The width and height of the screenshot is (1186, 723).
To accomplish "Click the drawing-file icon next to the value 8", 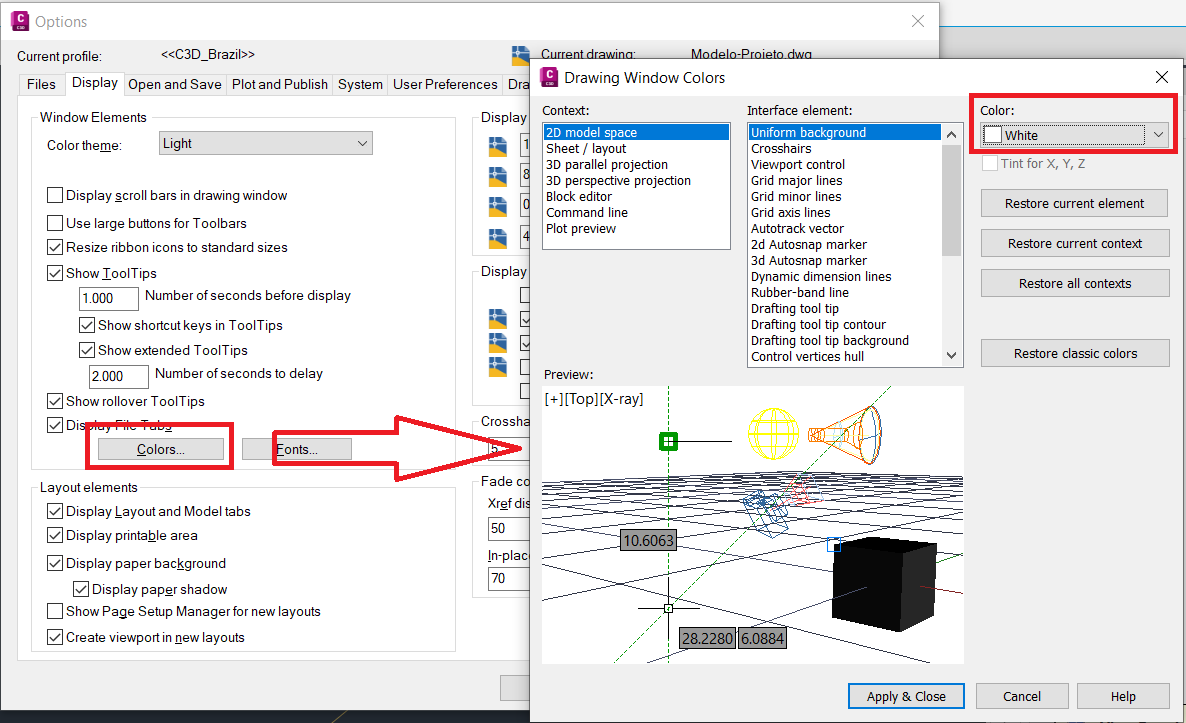I will tap(497, 173).
